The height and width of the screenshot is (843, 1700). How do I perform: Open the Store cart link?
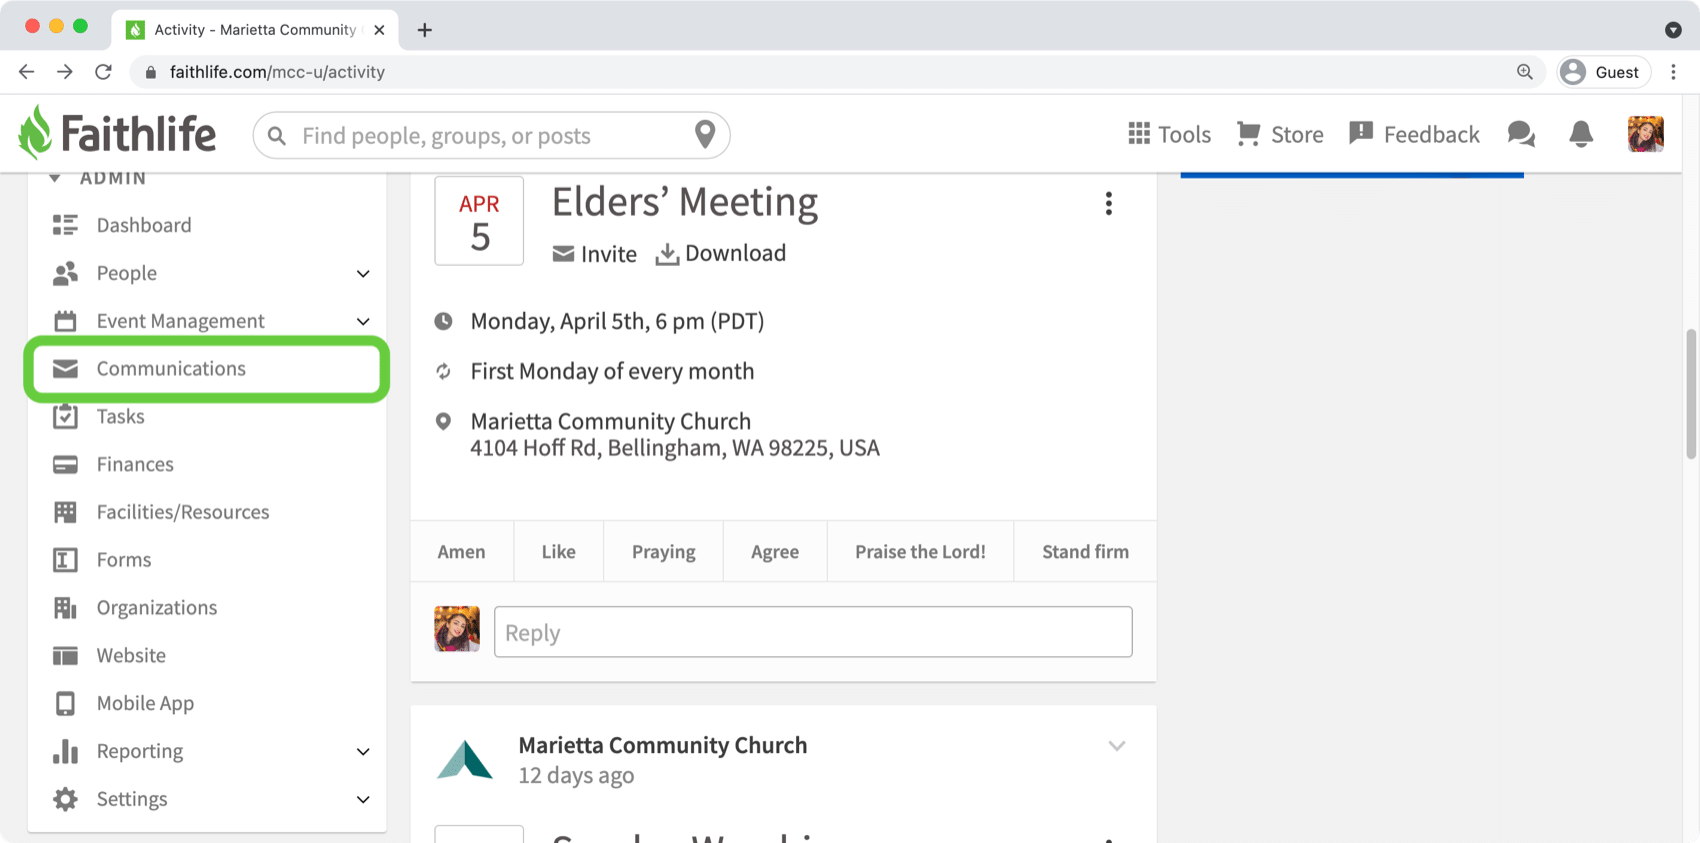pos(1280,134)
